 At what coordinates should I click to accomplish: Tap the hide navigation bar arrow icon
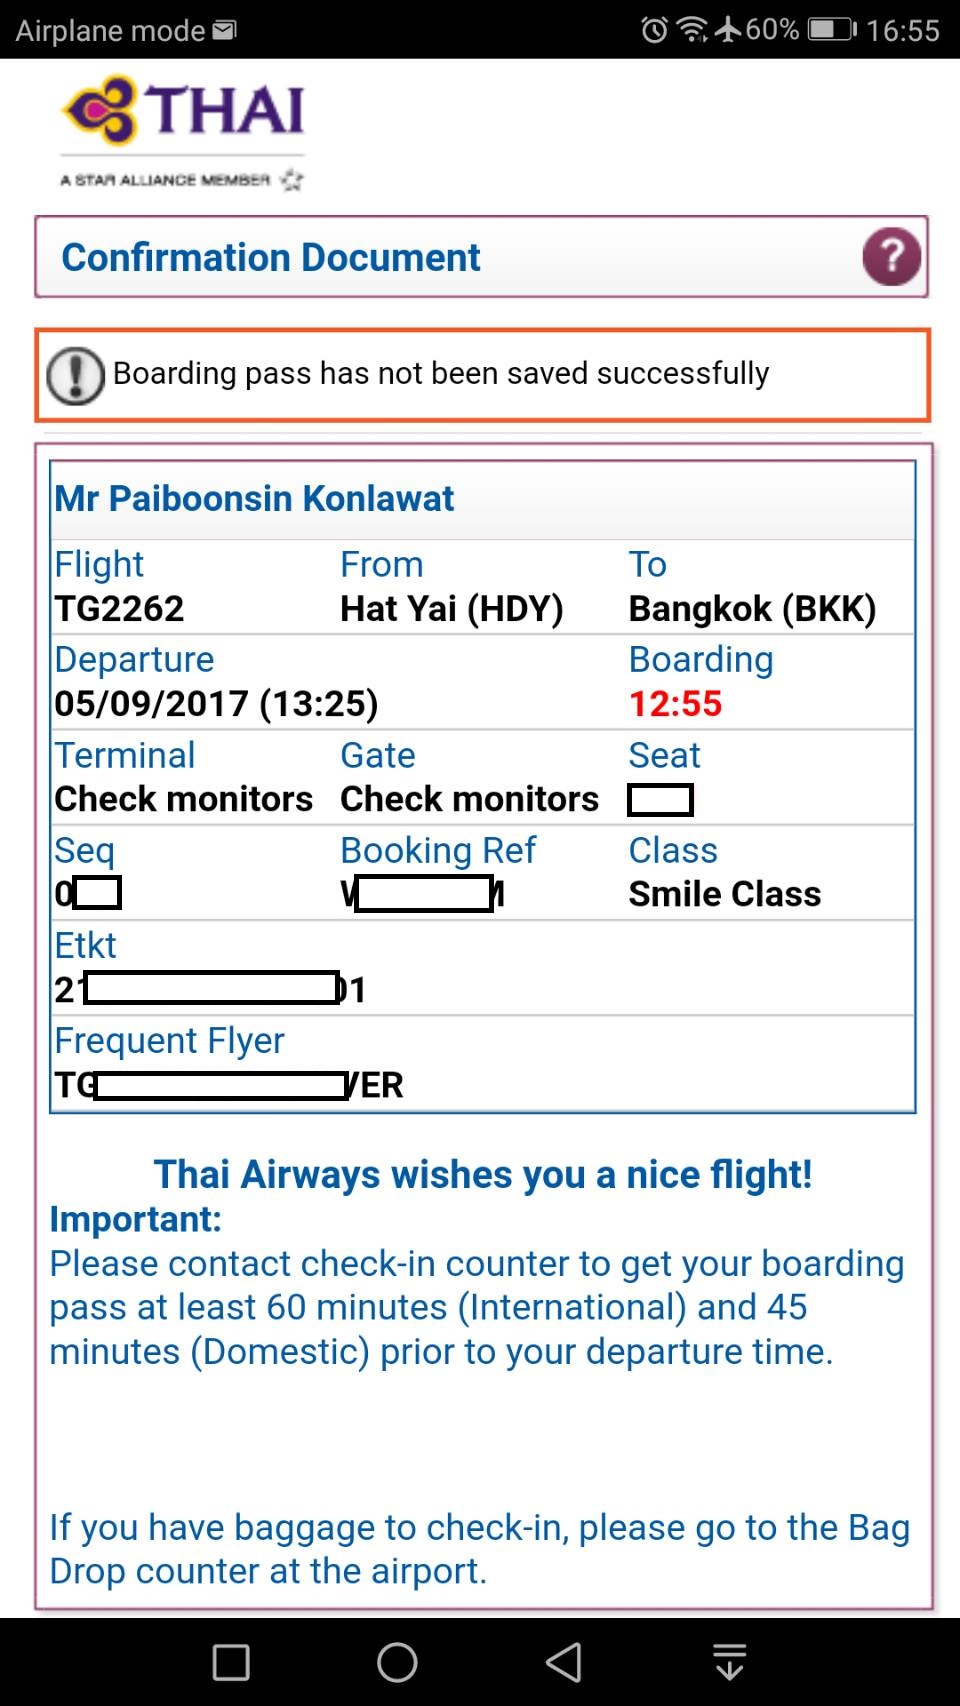(730, 1662)
